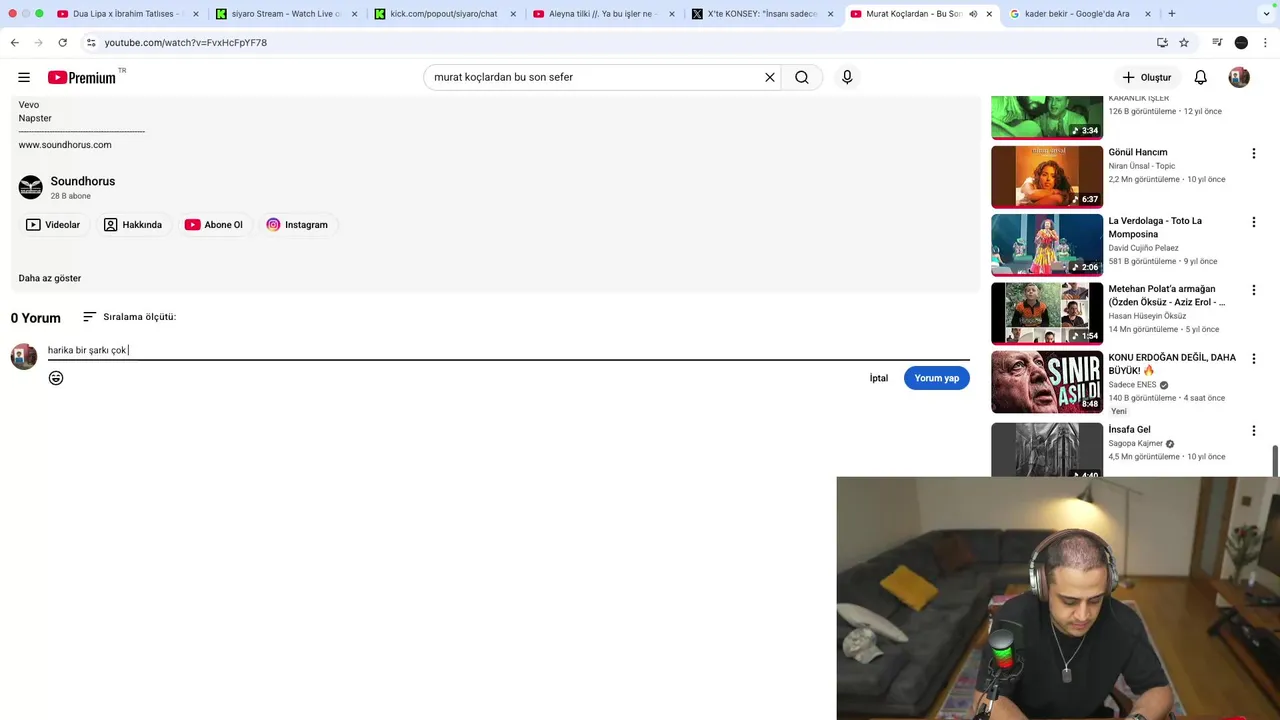Open Chrome profile avatar button
Viewport: 1280px width, 720px height.
[1241, 43]
